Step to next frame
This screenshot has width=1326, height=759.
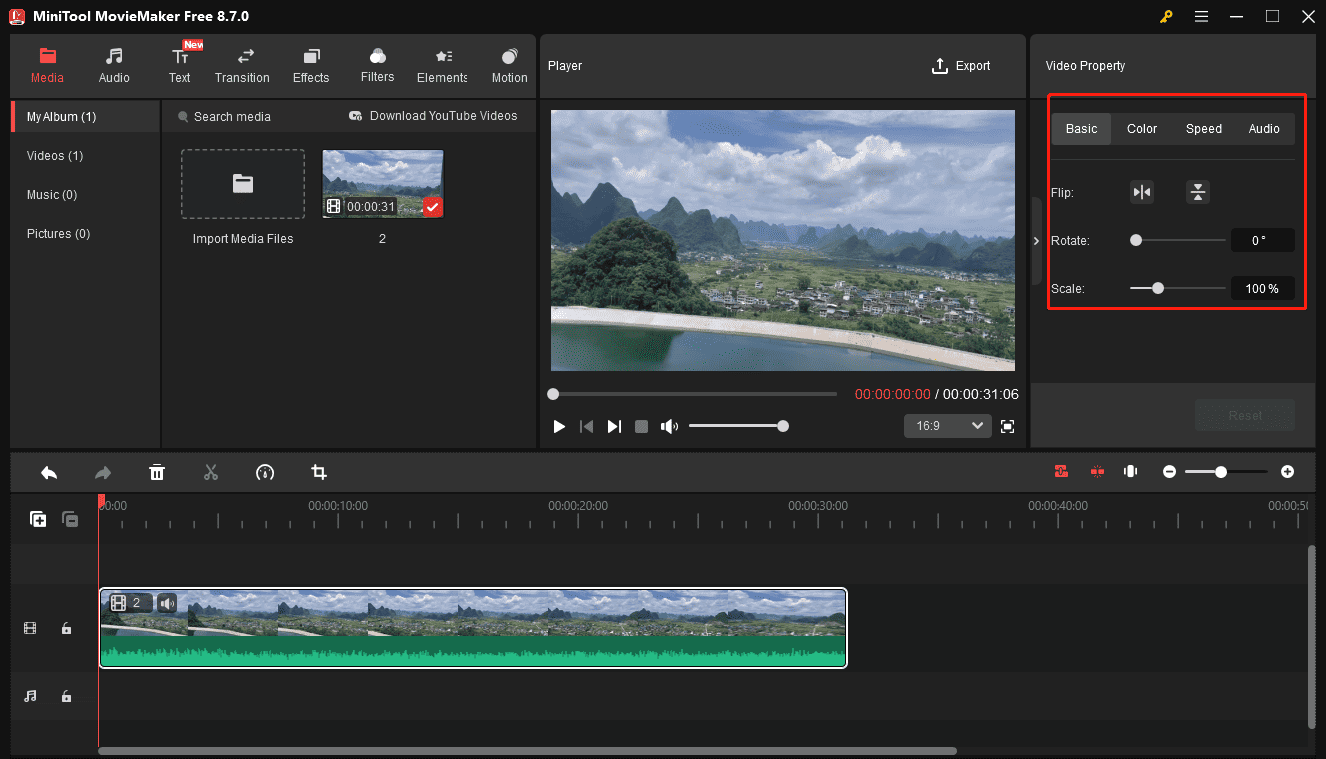pos(614,427)
